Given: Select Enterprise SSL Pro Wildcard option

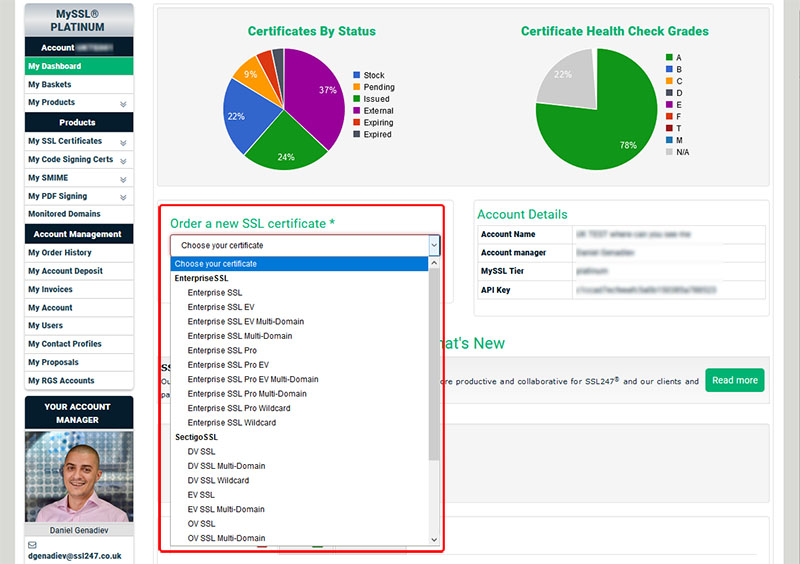Looking at the screenshot, I should 238,408.
